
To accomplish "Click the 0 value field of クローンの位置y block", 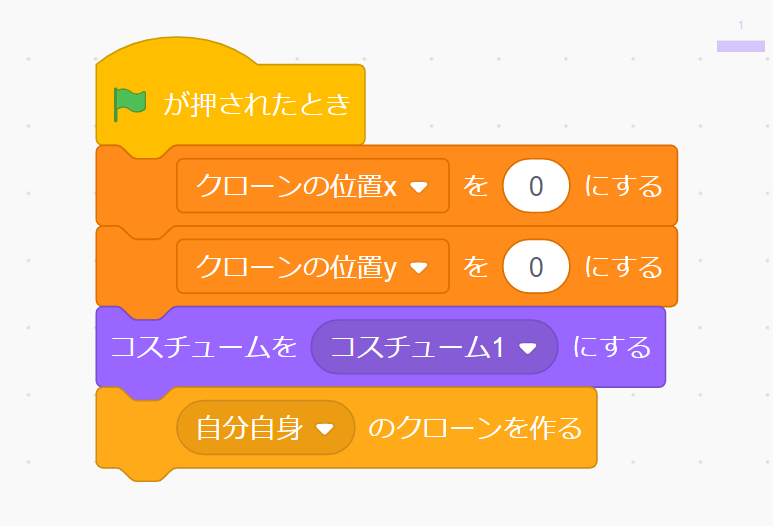I will (536, 267).
